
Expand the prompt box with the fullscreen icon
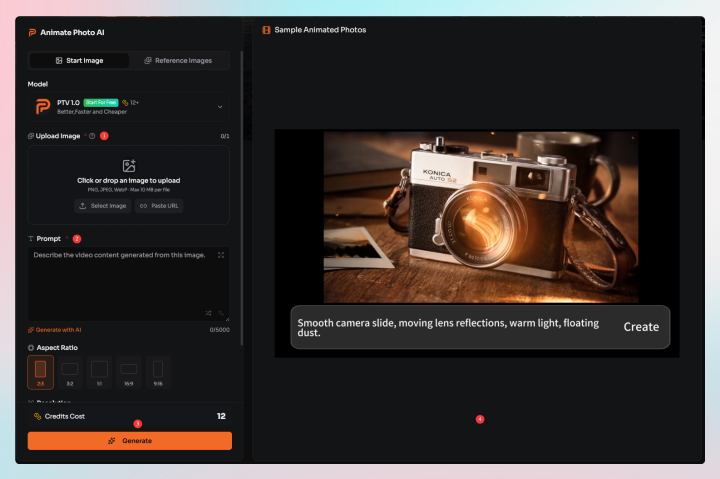point(221,255)
